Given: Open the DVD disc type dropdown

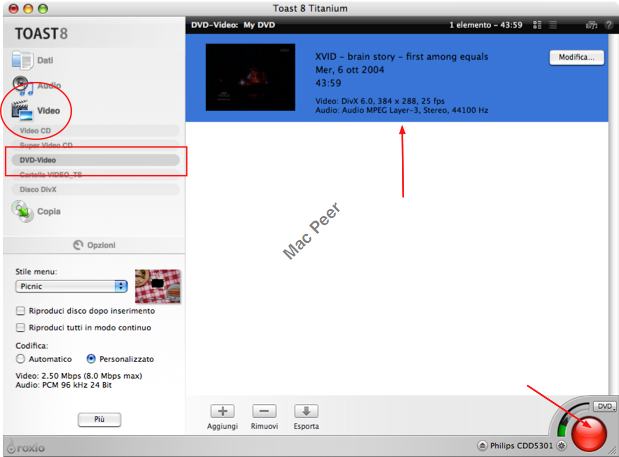Looking at the screenshot, I should click(x=605, y=406).
